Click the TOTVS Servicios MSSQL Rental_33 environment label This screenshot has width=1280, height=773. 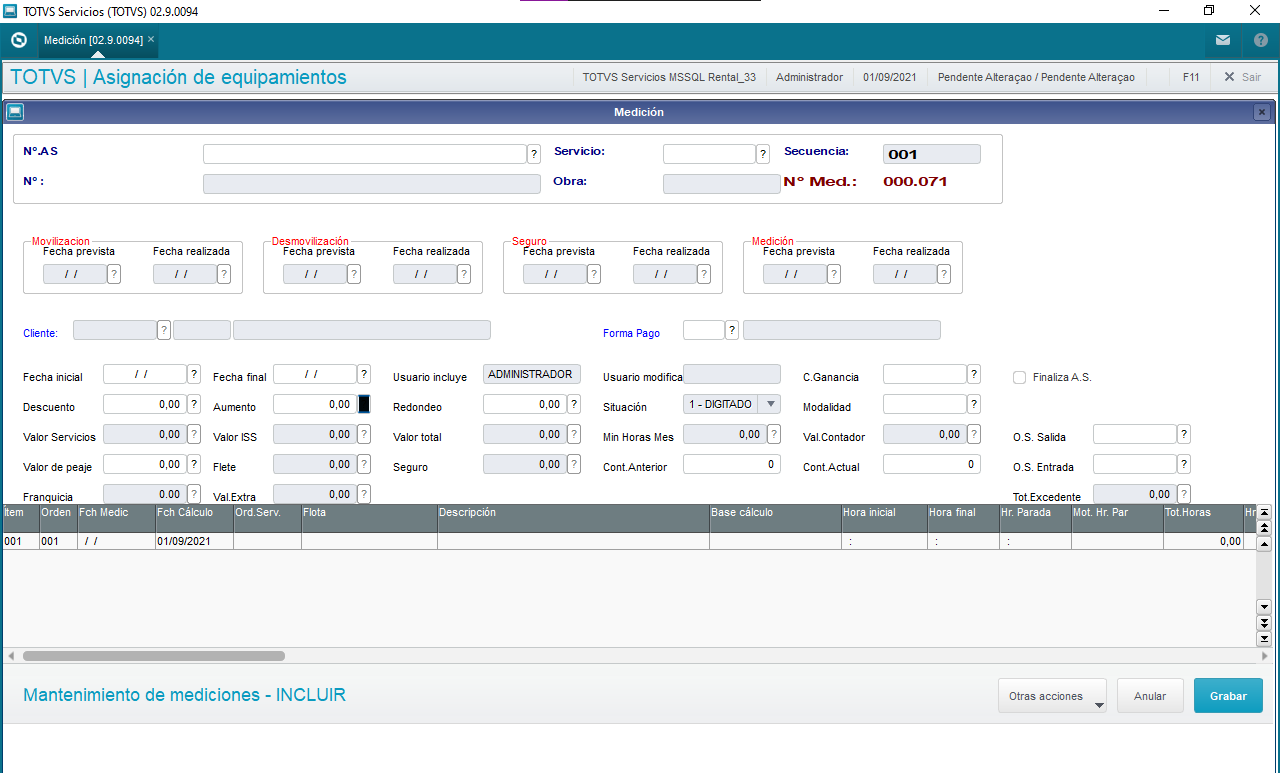pyautogui.click(x=669, y=77)
